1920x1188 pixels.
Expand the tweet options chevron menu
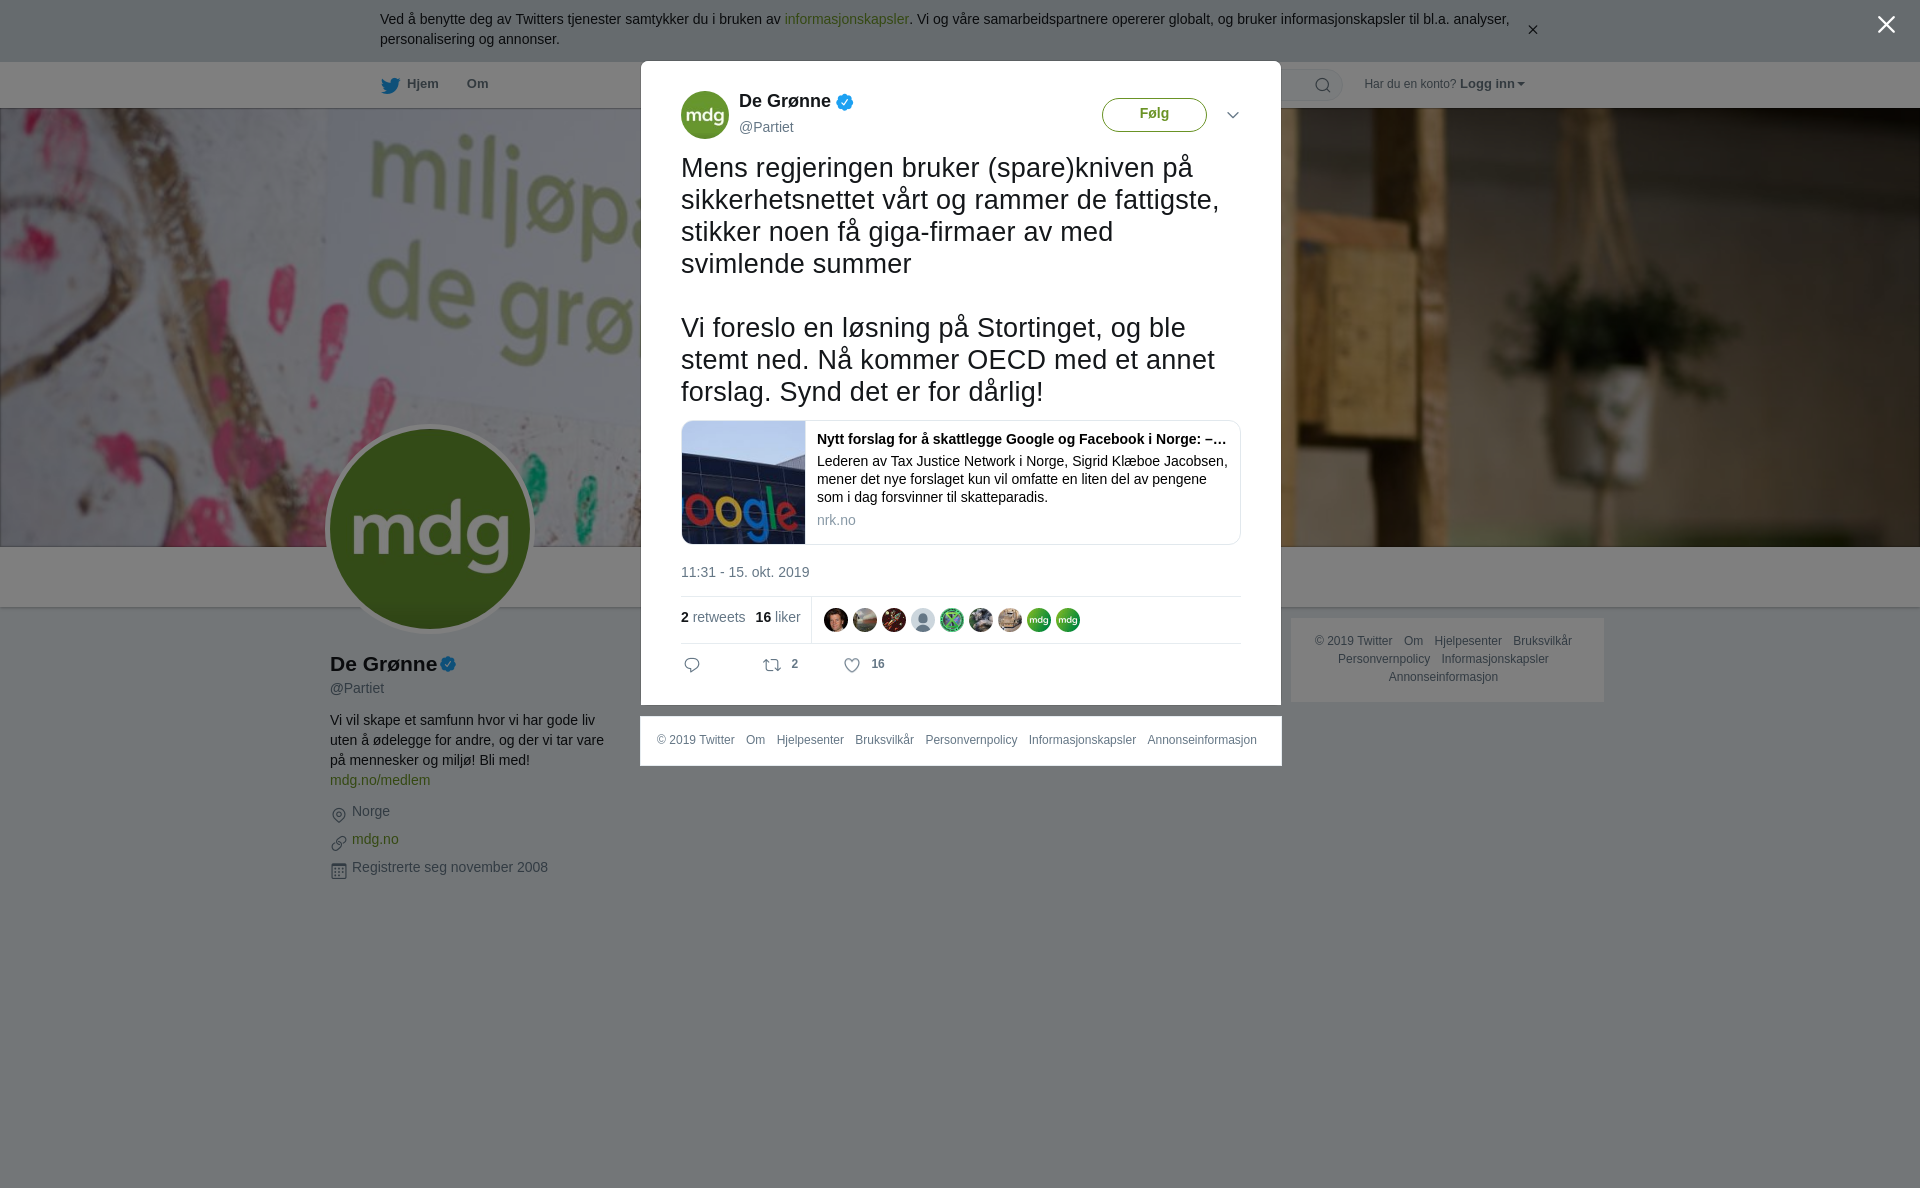tap(1233, 115)
